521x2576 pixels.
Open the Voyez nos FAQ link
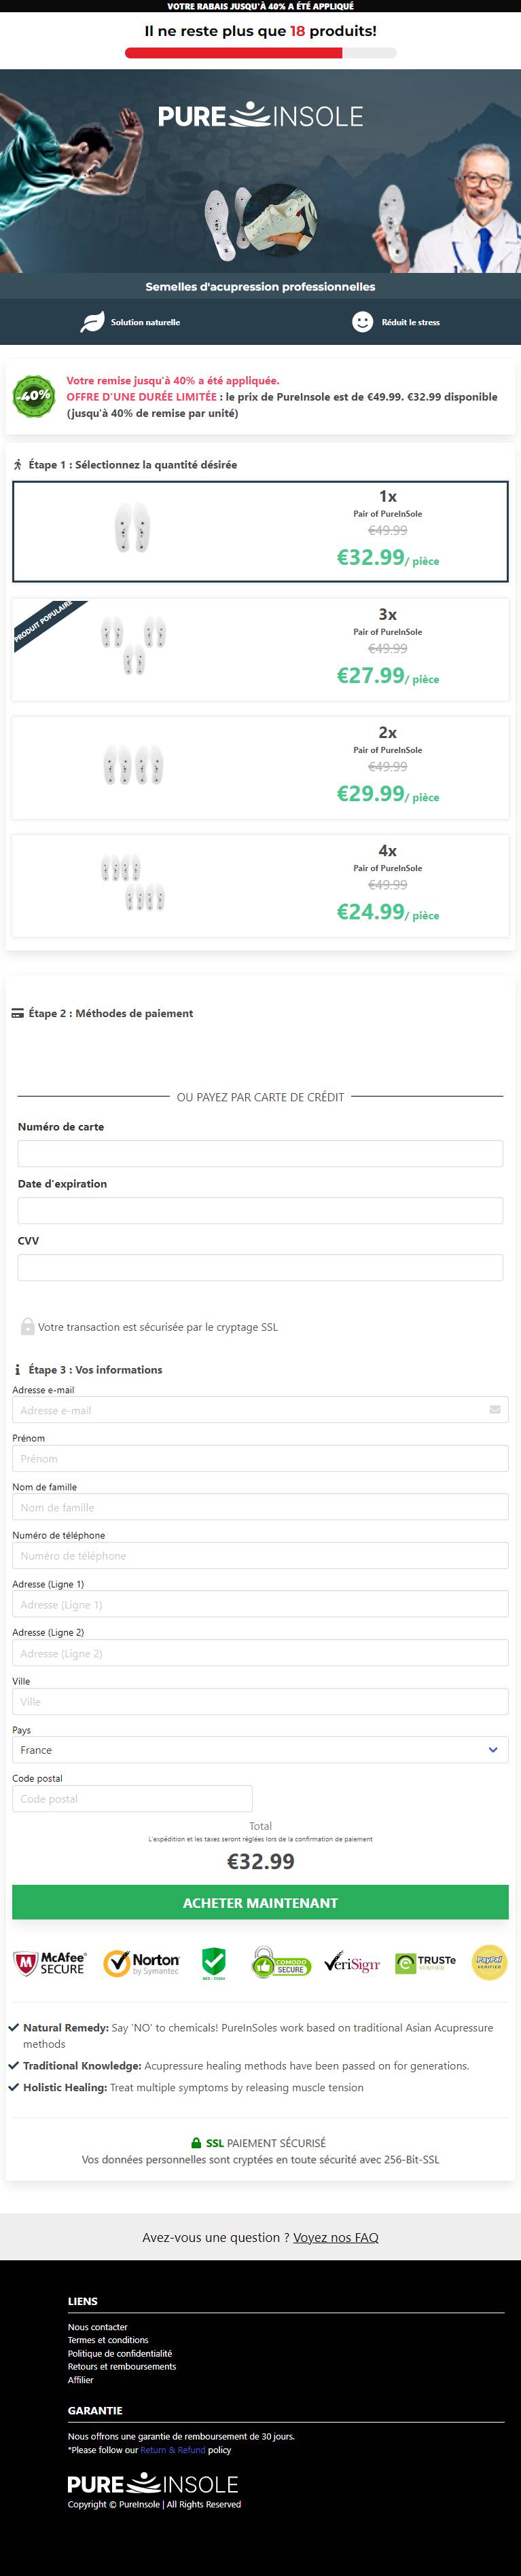click(336, 2237)
